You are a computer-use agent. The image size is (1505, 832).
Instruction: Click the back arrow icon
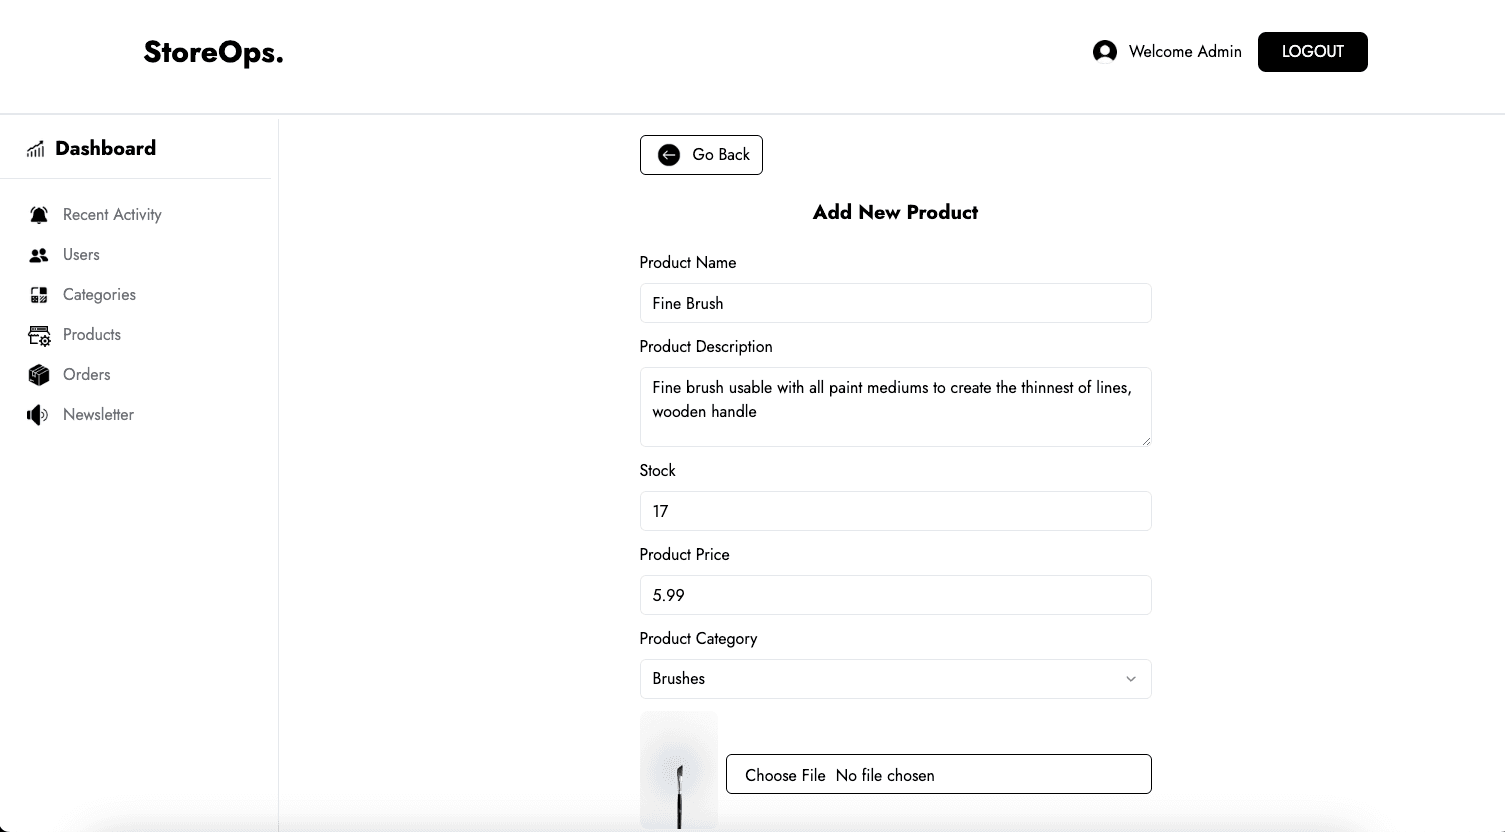(669, 155)
